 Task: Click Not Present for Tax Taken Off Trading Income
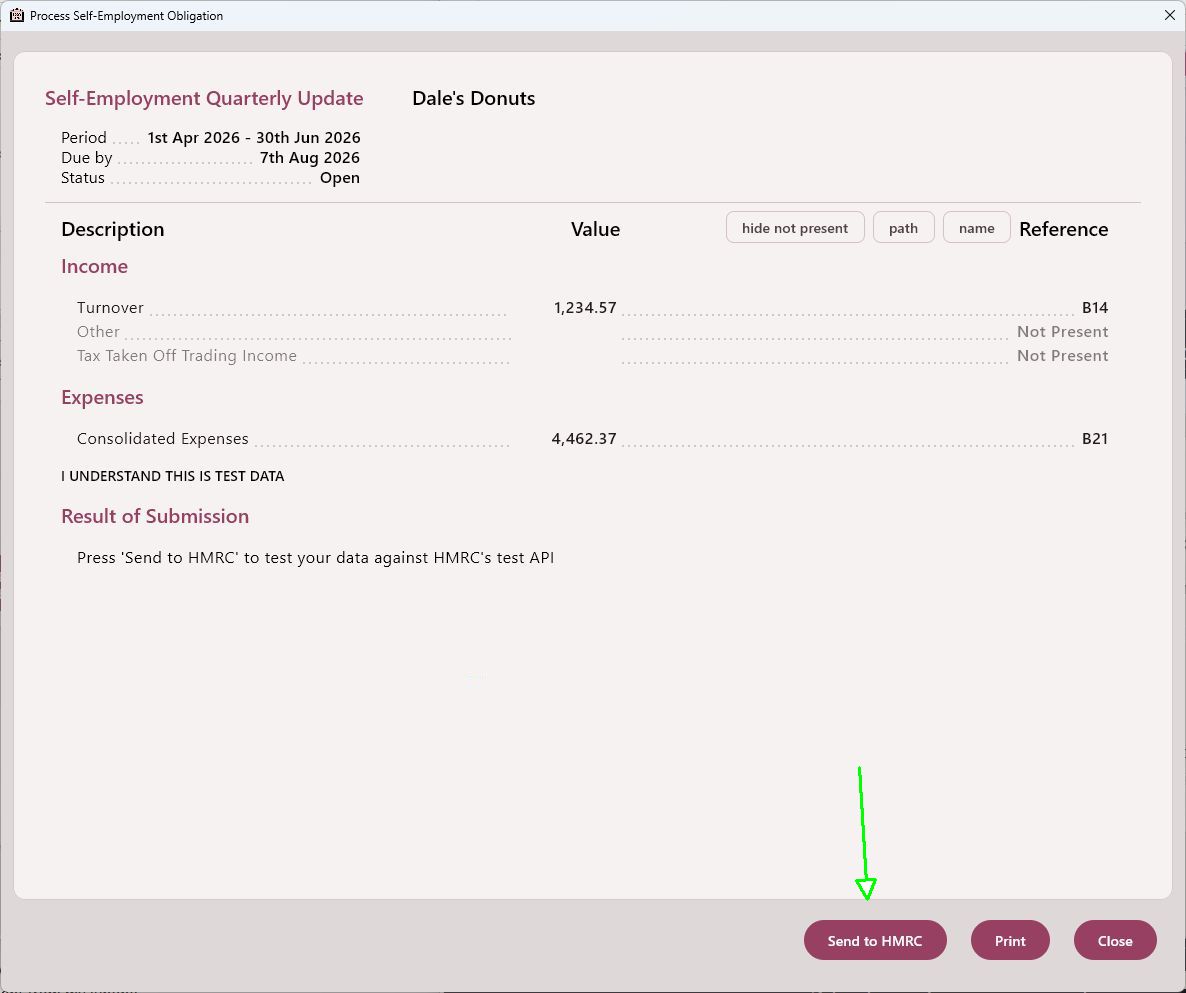tap(1062, 356)
